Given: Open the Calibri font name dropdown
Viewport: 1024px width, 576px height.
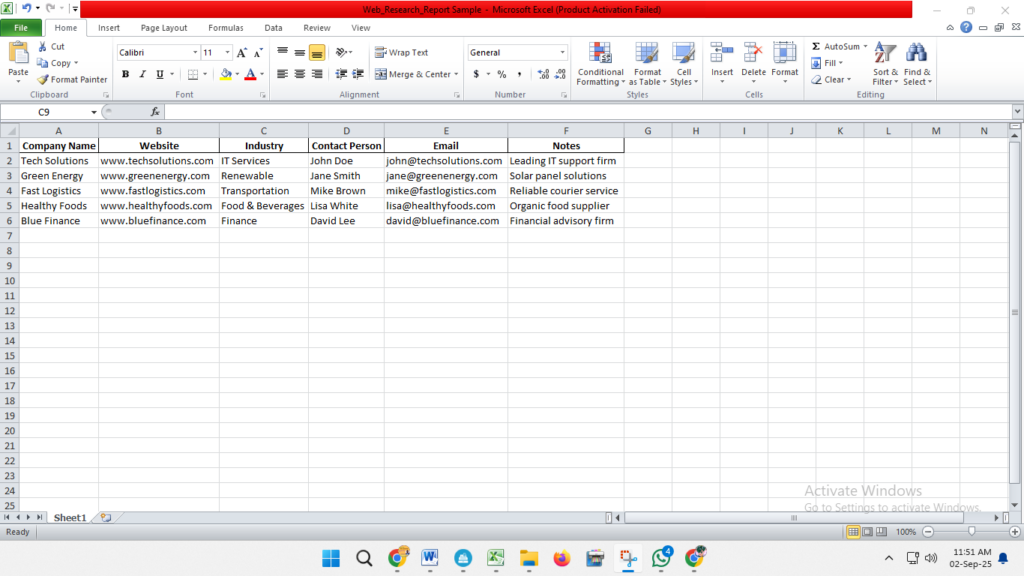Looking at the screenshot, I should tap(195, 52).
